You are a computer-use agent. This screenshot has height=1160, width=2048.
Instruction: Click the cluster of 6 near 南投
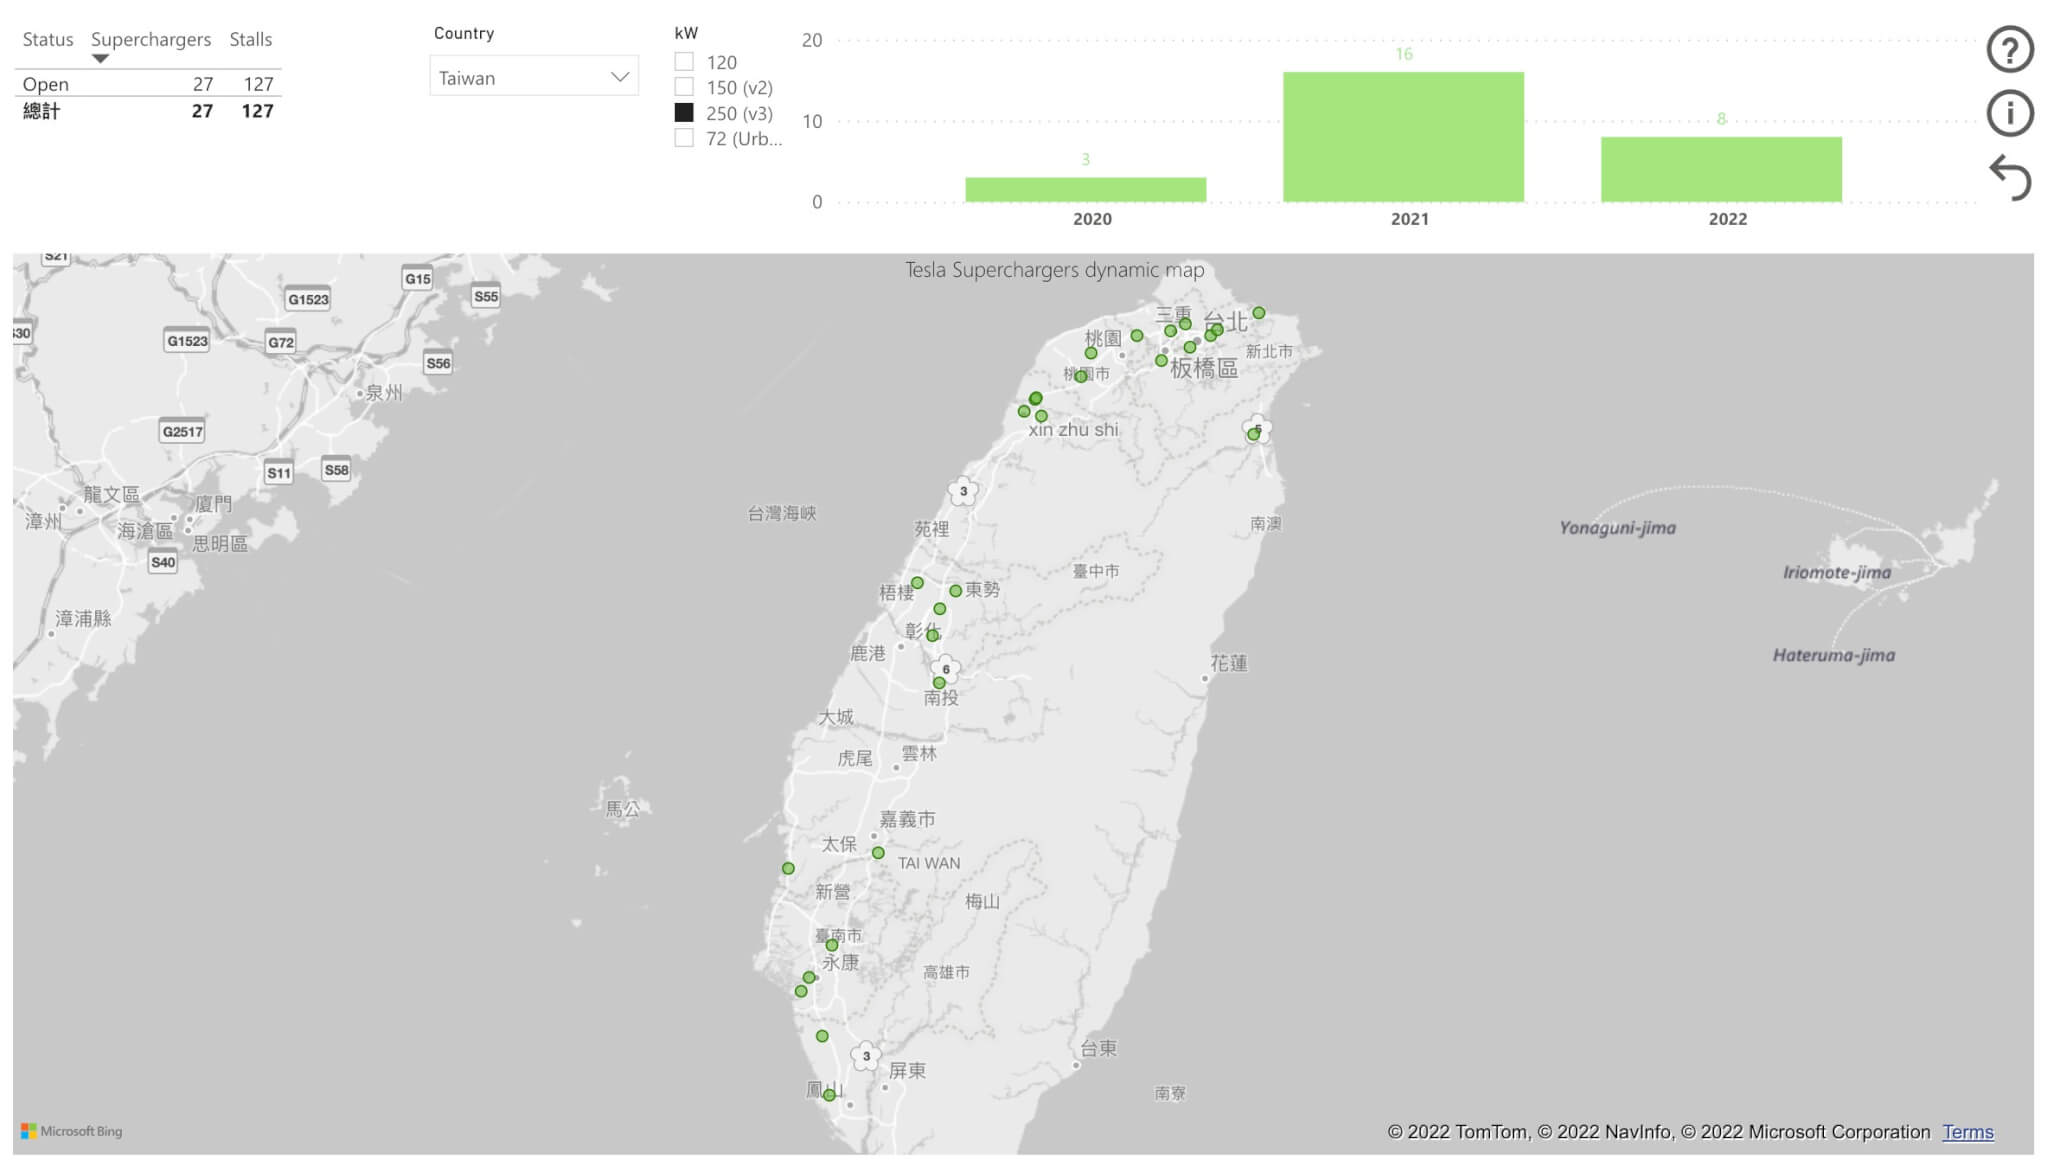pyautogui.click(x=945, y=669)
